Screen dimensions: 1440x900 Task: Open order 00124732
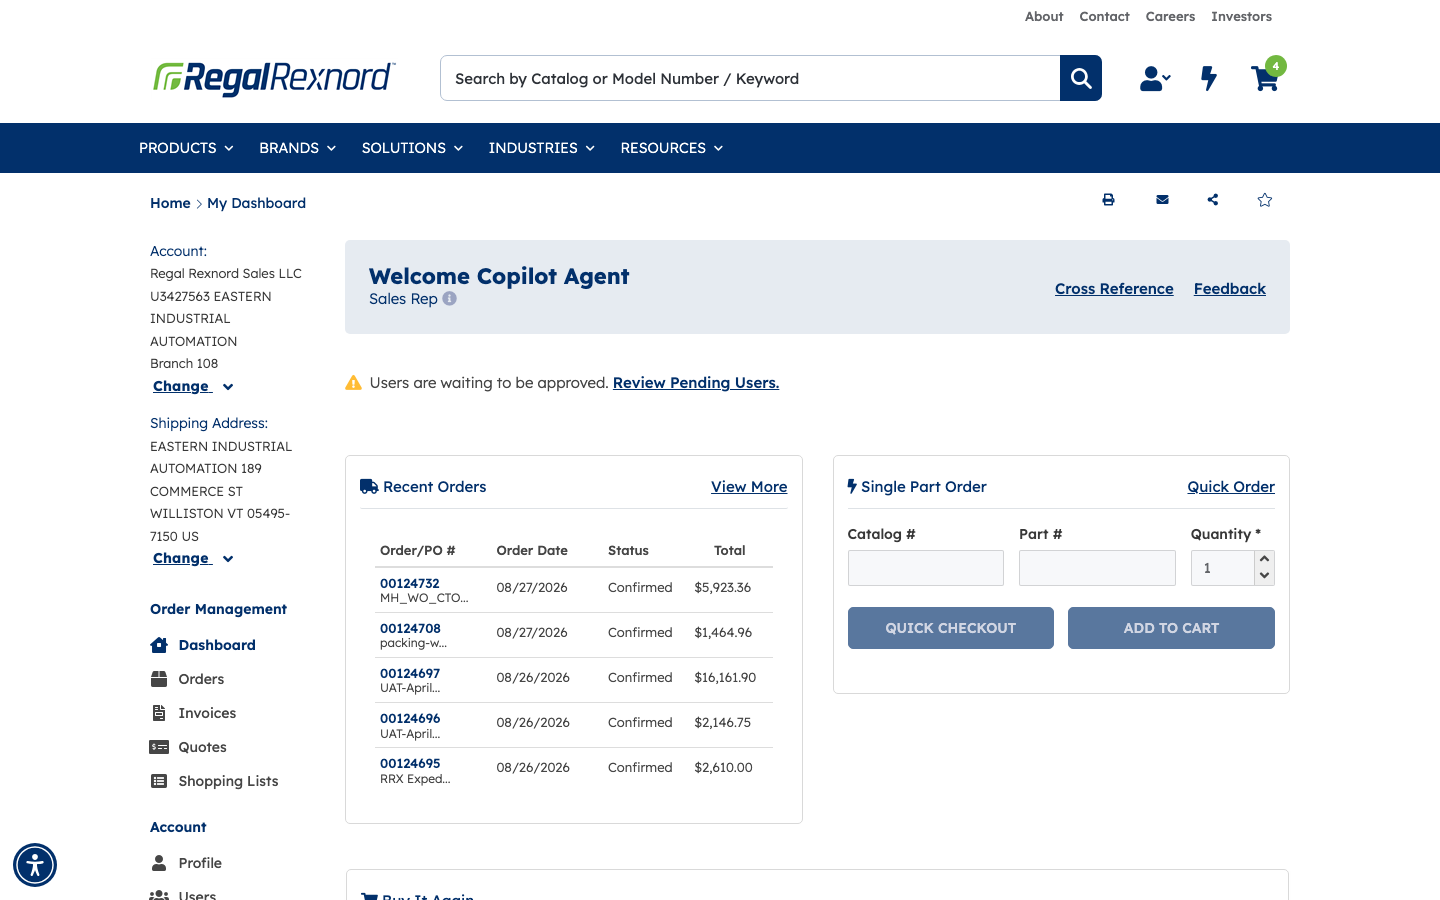410,583
